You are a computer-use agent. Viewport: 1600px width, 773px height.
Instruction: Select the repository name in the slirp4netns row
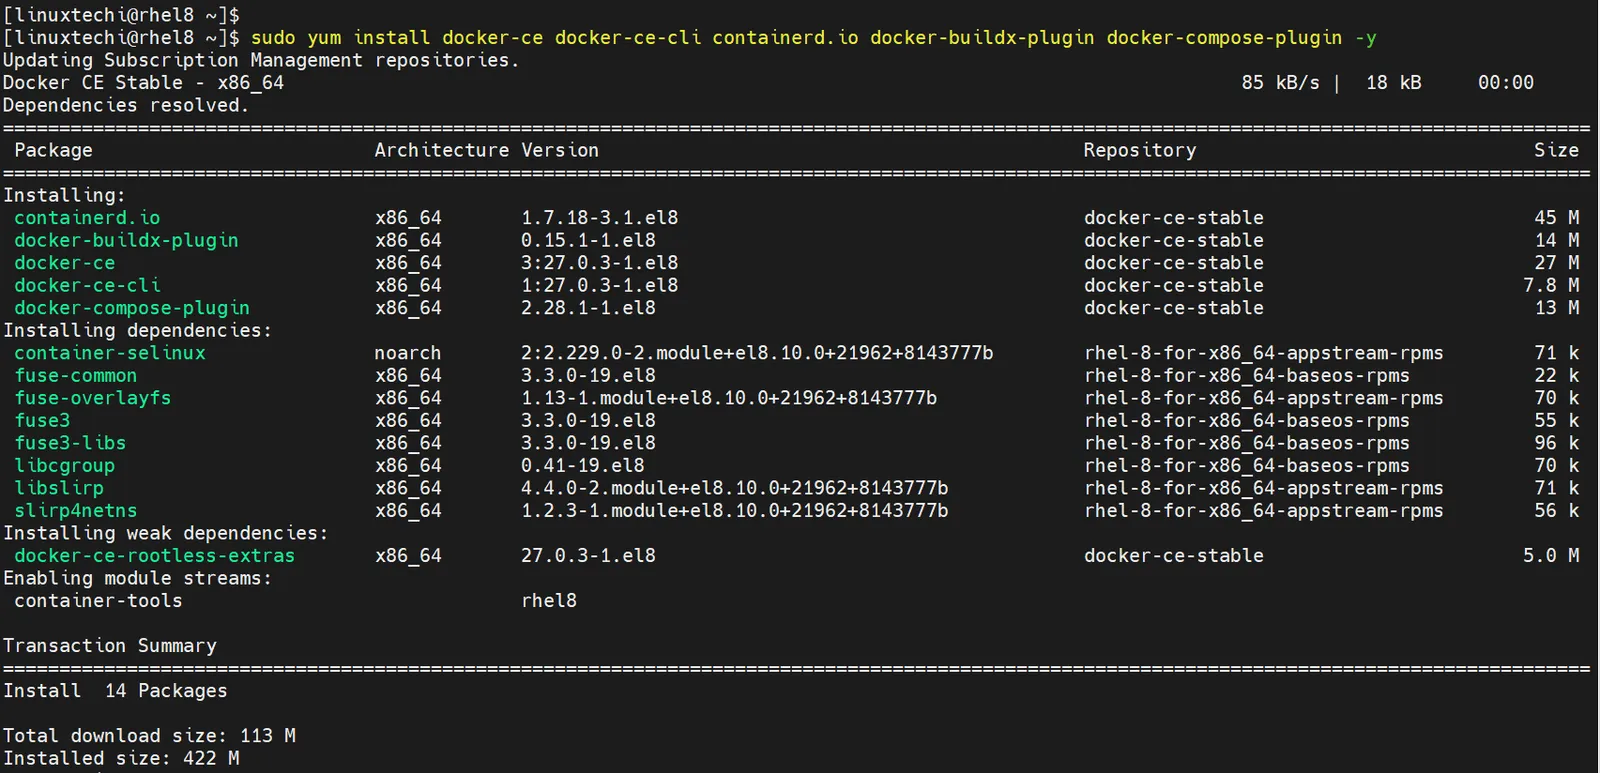click(1264, 511)
